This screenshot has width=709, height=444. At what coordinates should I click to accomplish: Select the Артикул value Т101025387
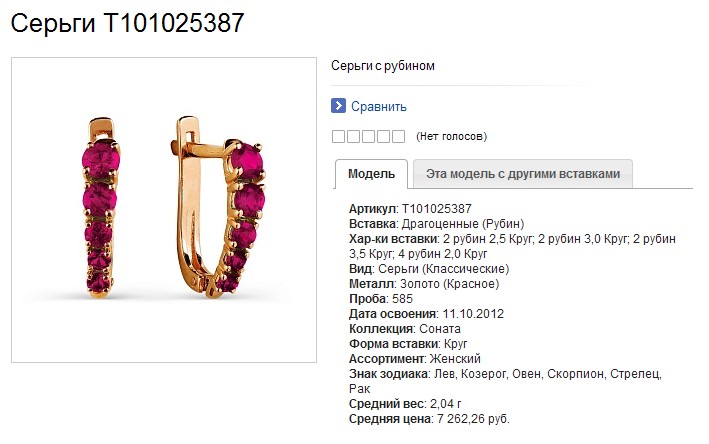437,209
